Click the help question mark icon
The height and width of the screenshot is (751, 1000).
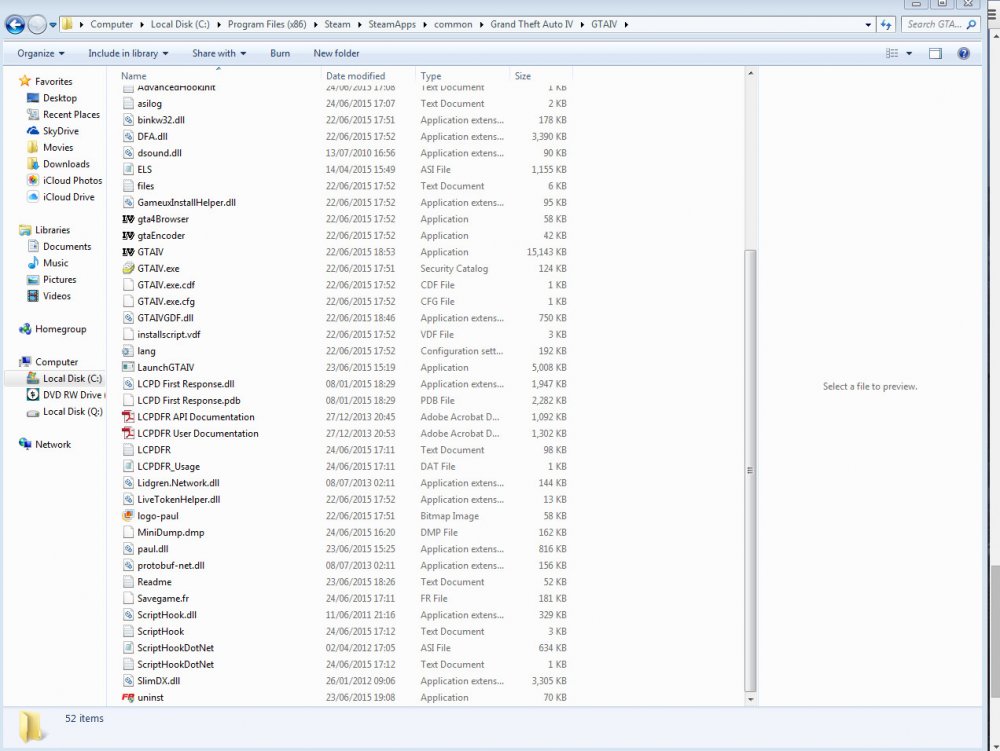click(963, 54)
